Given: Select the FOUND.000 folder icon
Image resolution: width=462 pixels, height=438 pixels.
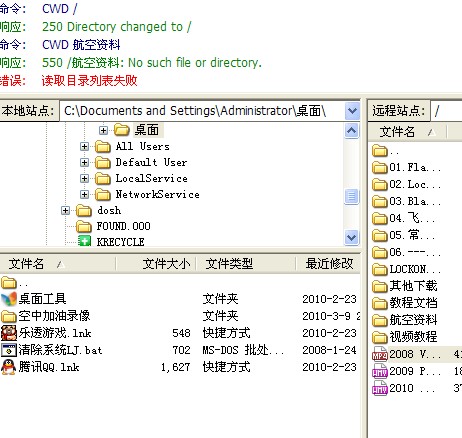Looking at the screenshot, I should coord(84,226).
